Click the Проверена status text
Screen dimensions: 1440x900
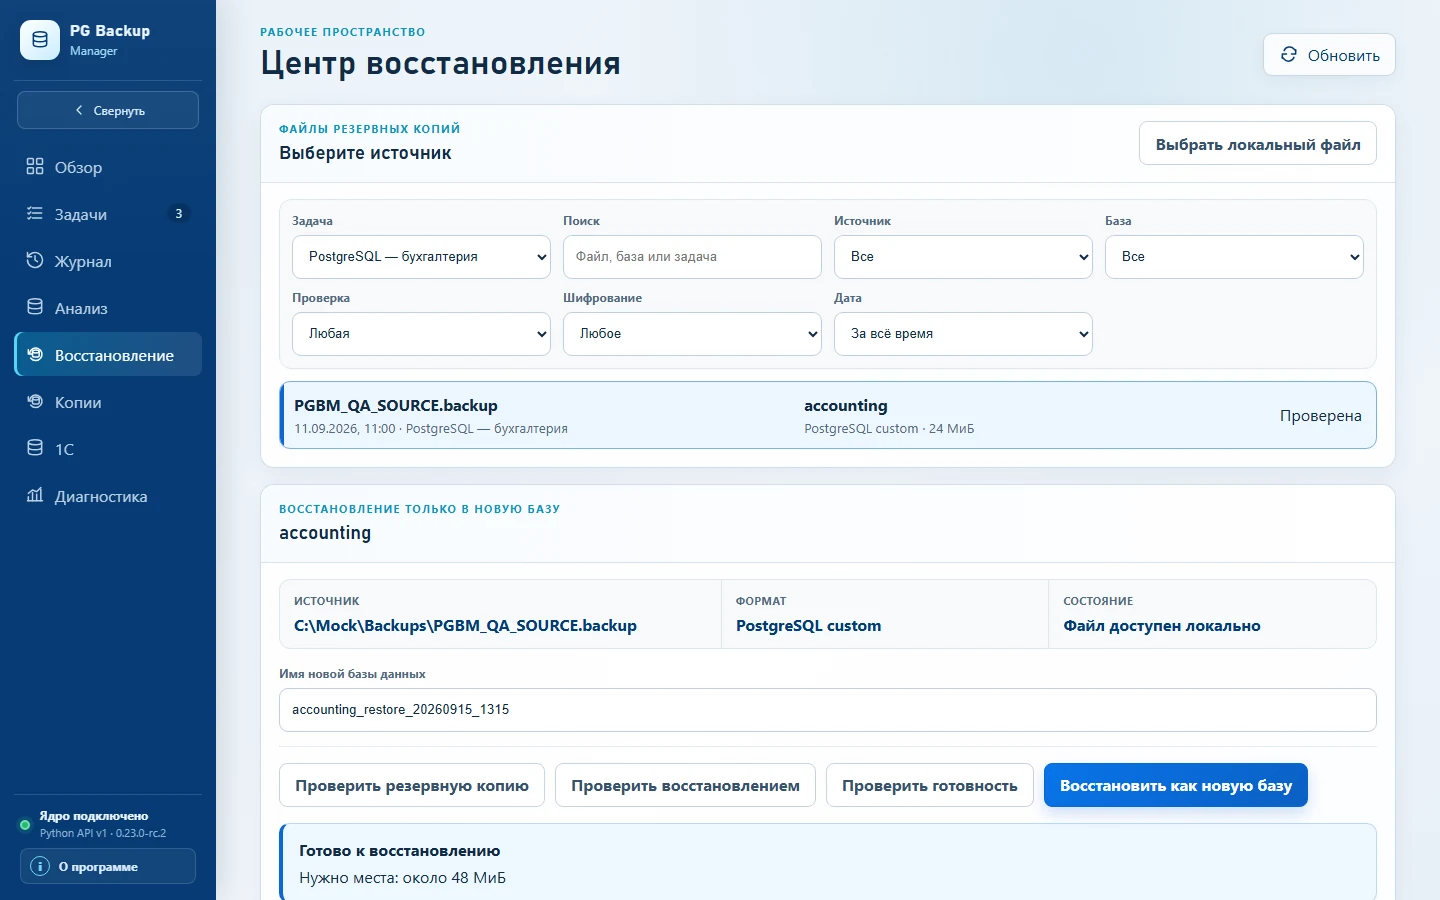1321,415
